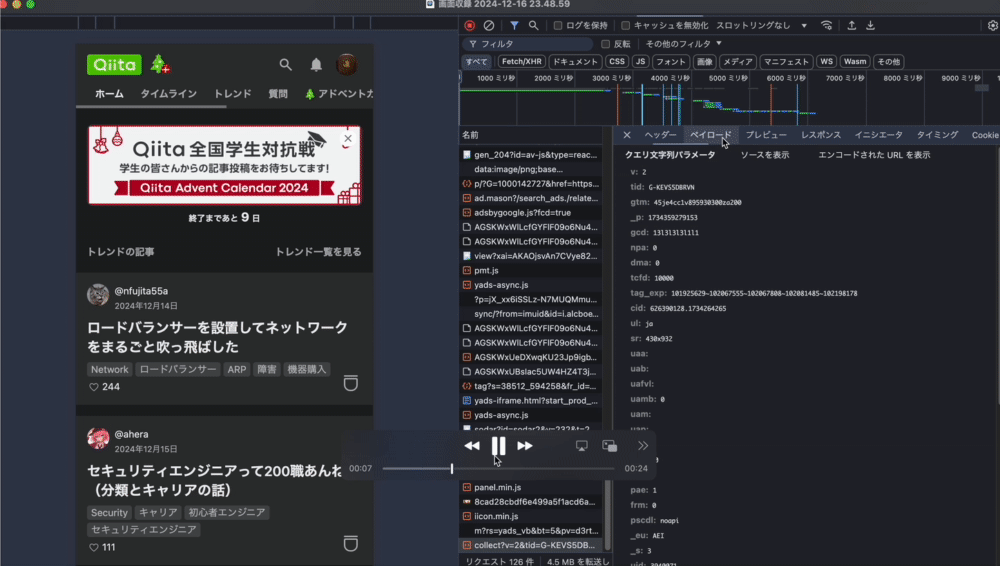
Task: Select the collect?v=2&tid=G-KEVS5DB... request
Action: pyautogui.click(x=529, y=545)
